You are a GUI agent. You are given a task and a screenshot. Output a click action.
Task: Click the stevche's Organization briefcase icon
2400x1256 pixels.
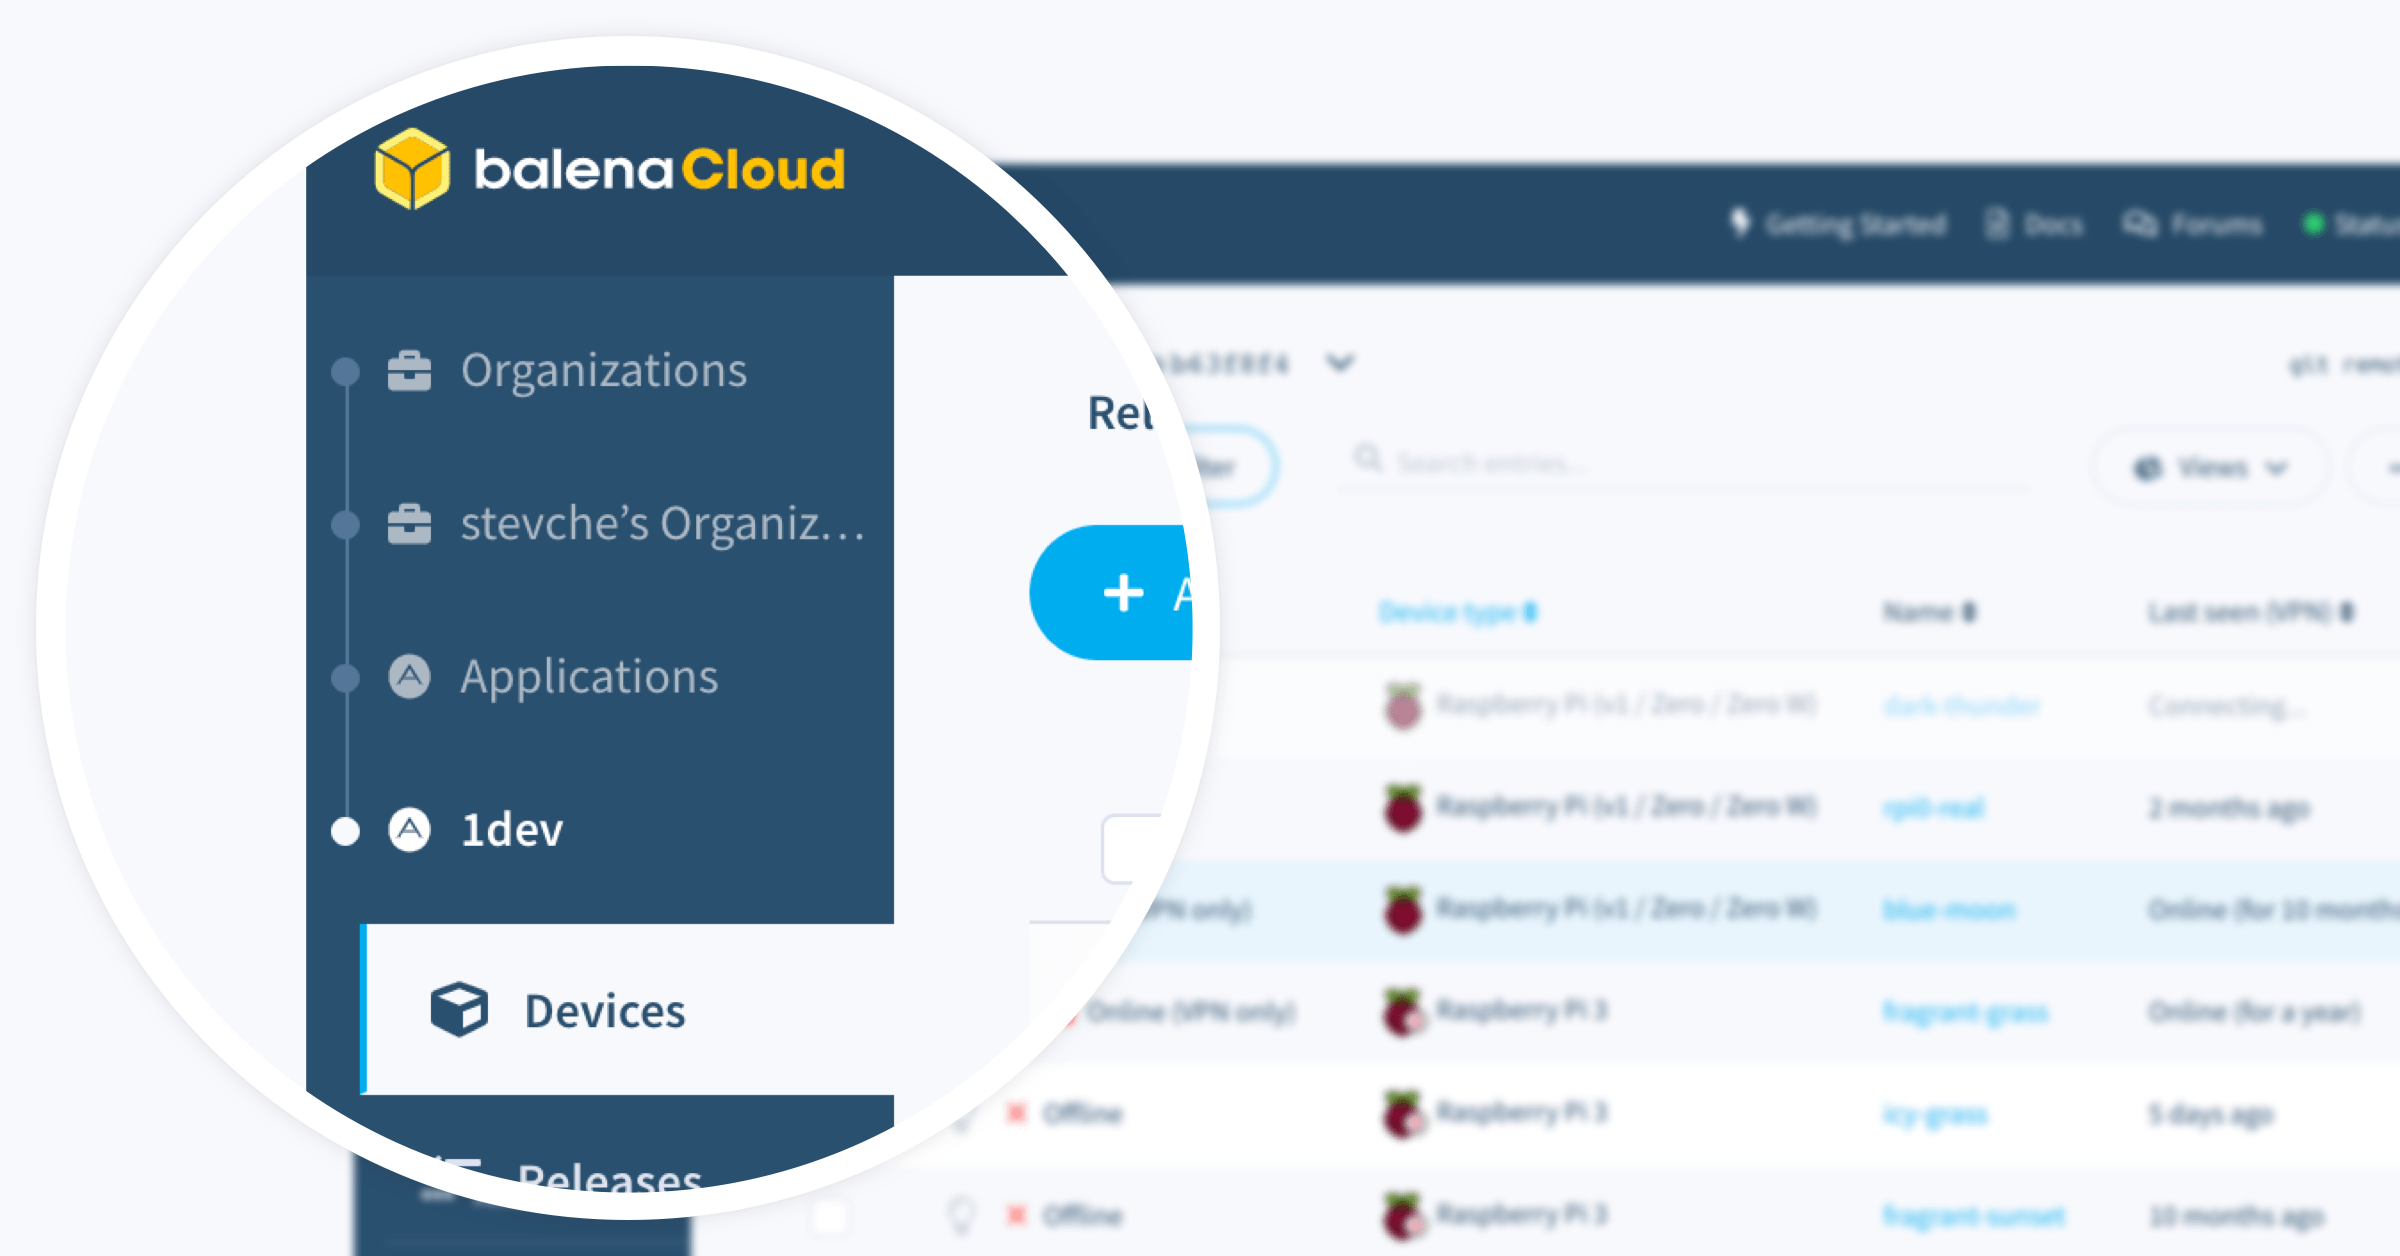click(x=409, y=524)
